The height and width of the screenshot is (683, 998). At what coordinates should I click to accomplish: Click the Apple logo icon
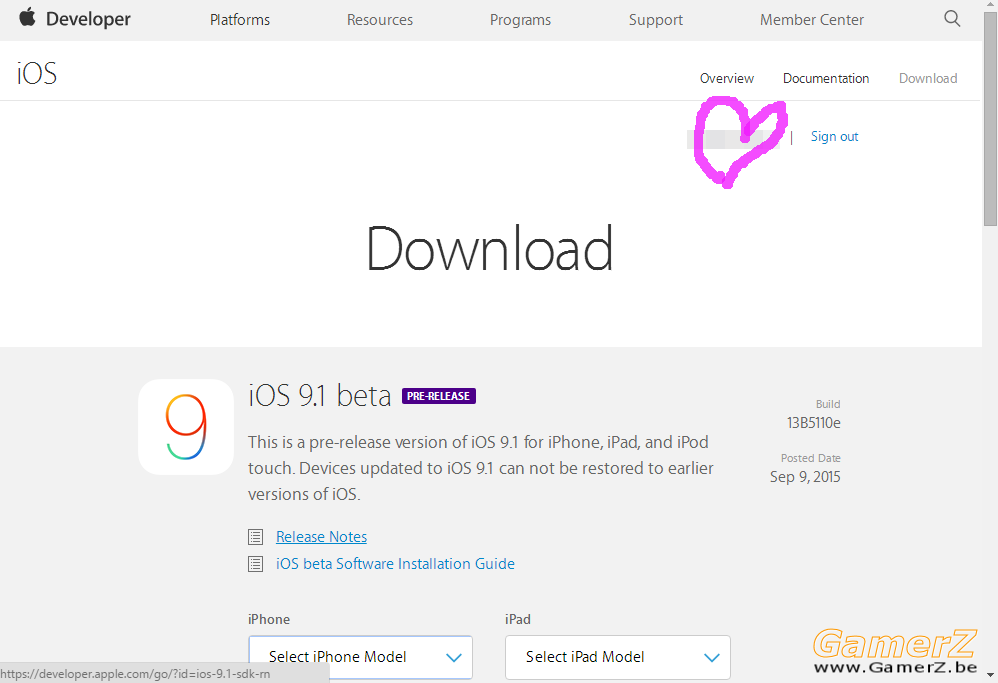27,17
